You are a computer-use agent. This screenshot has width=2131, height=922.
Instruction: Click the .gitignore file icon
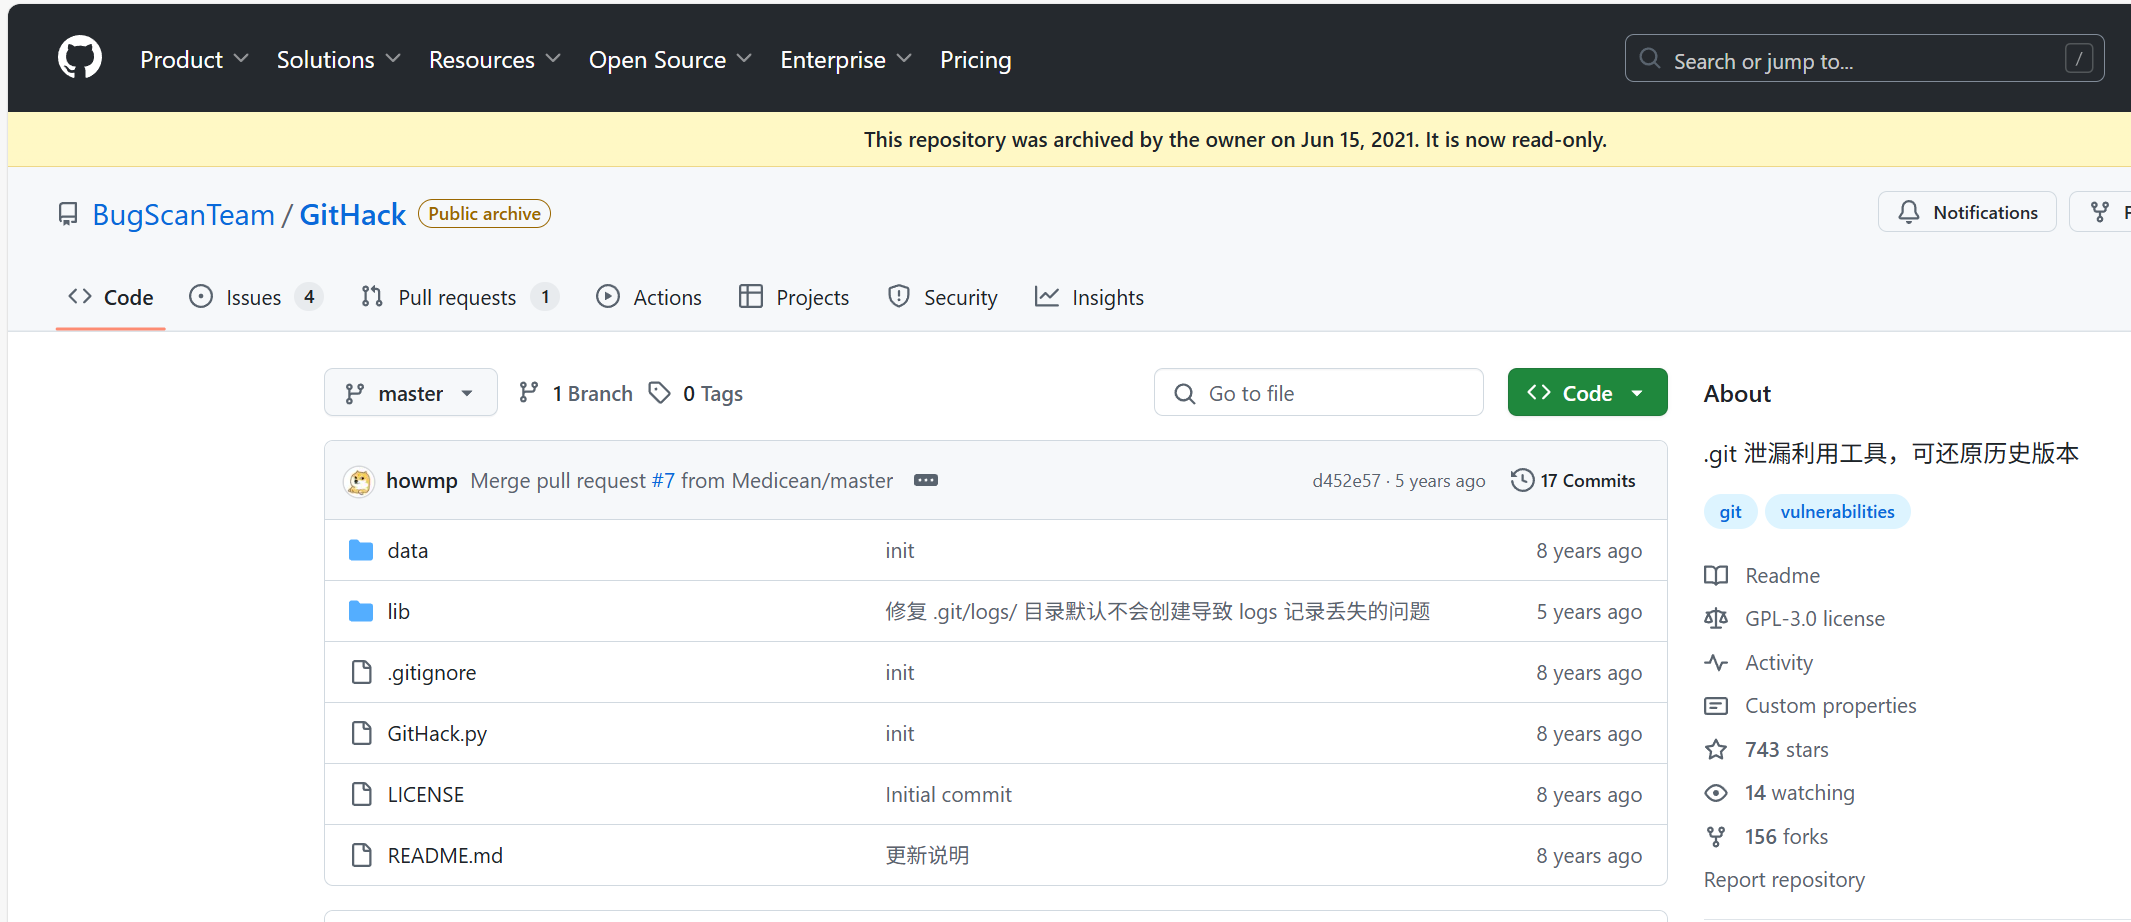click(361, 673)
